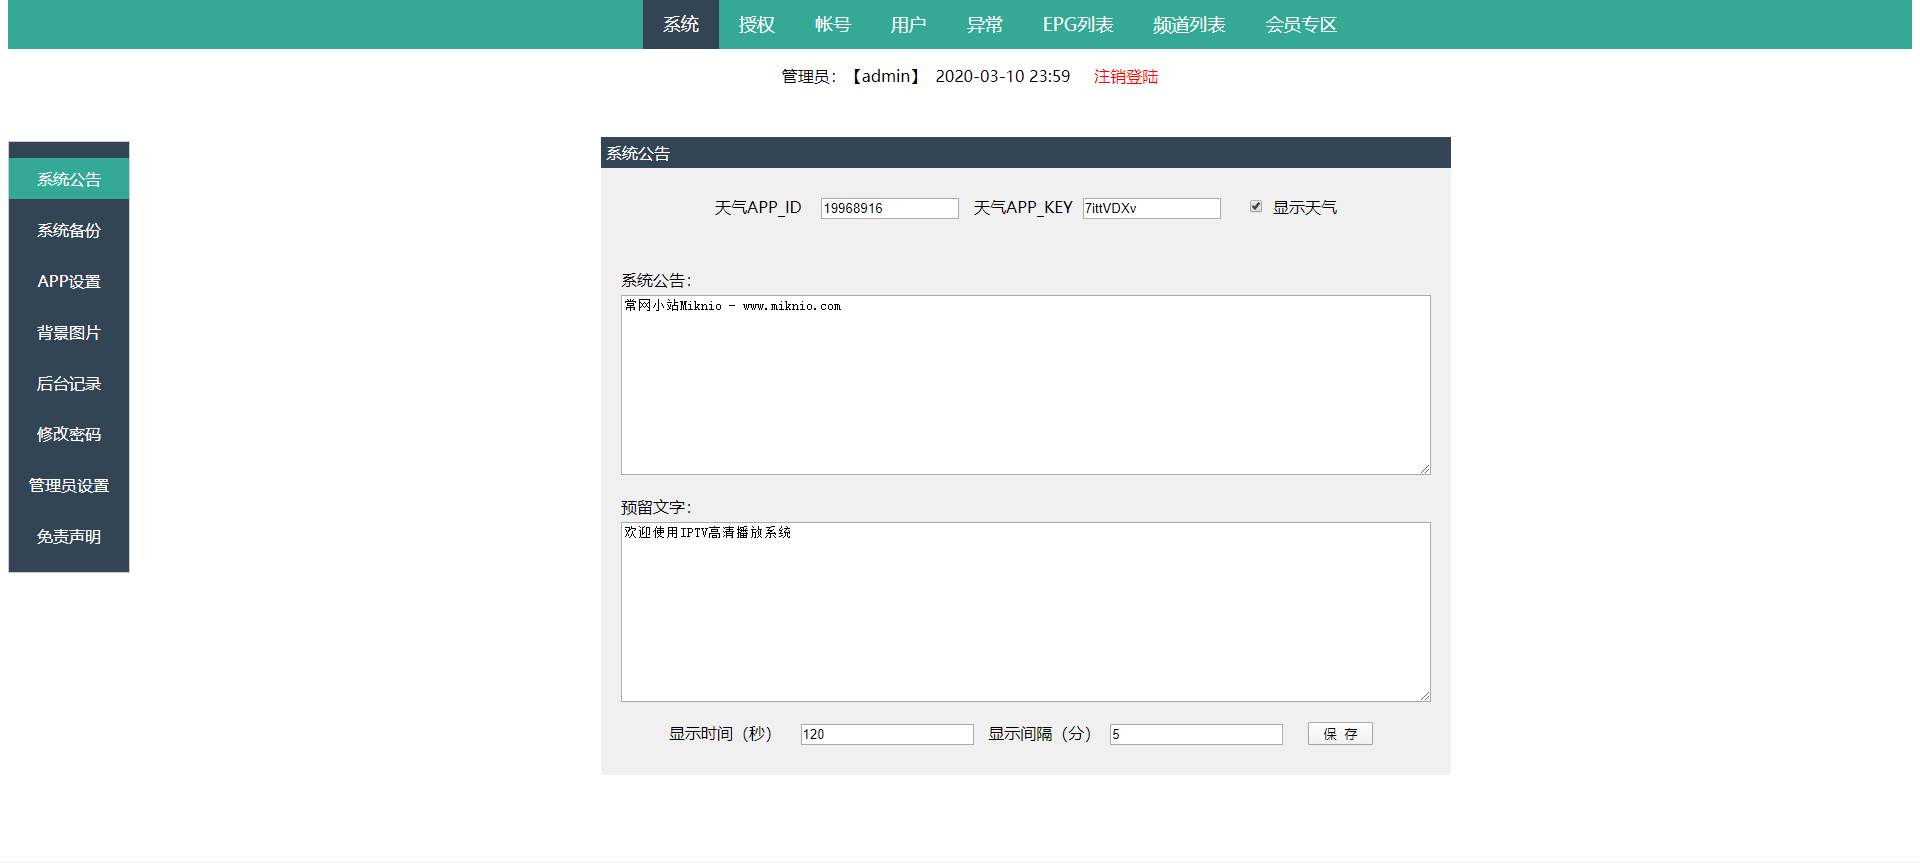Select the 异常 tab
Image resolution: width=1920 pixels, height=863 pixels.
pyautogui.click(x=985, y=24)
